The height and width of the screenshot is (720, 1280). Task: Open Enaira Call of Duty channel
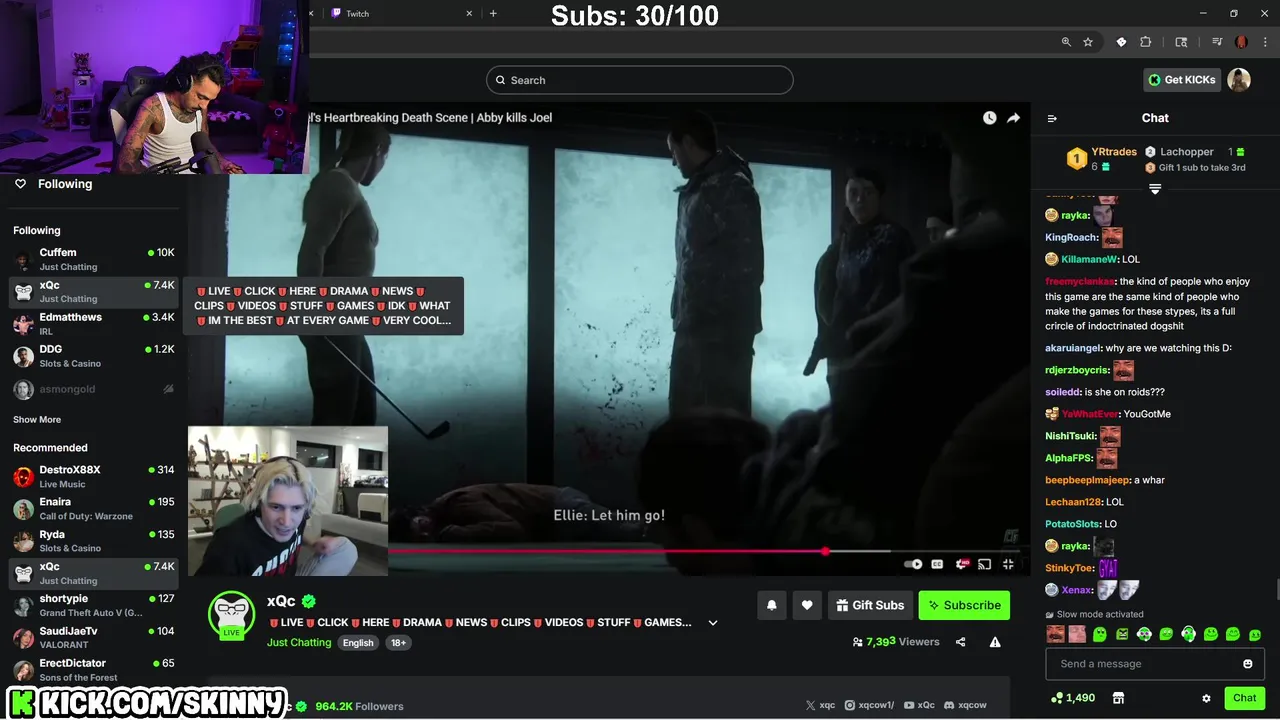pyautogui.click(x=94, y=509)
